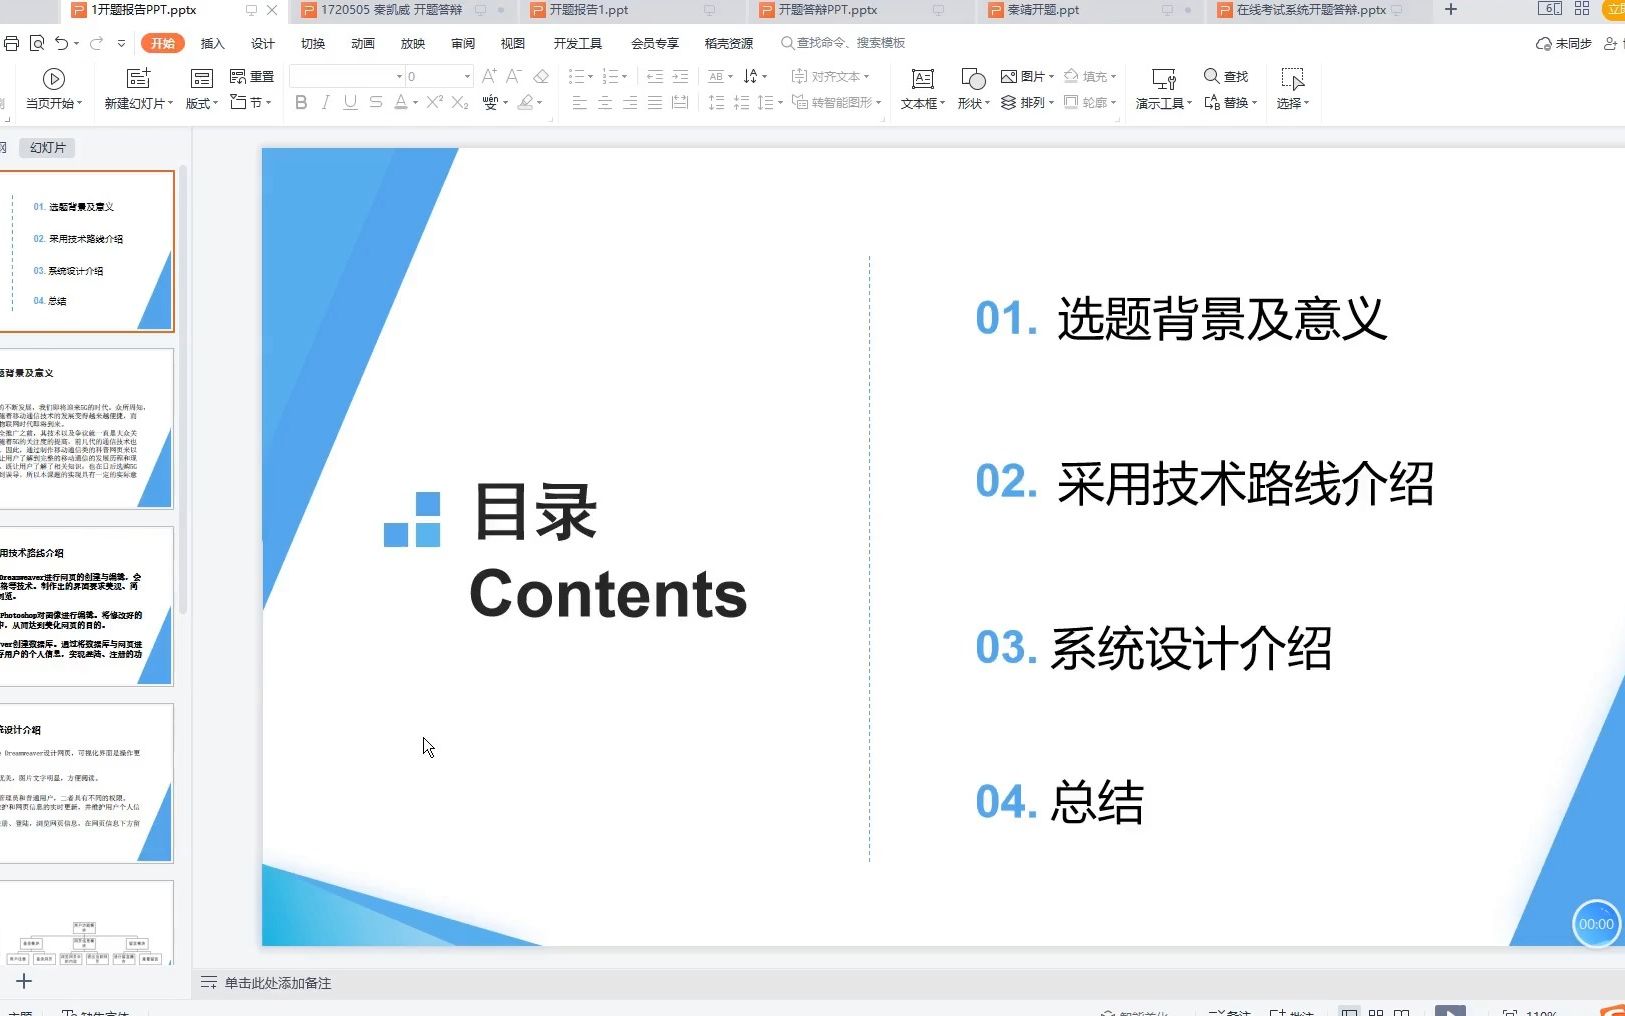Justify the paragraph text
The width and height of the screenshot is (1625, 1016).
[x=655, y=102]
